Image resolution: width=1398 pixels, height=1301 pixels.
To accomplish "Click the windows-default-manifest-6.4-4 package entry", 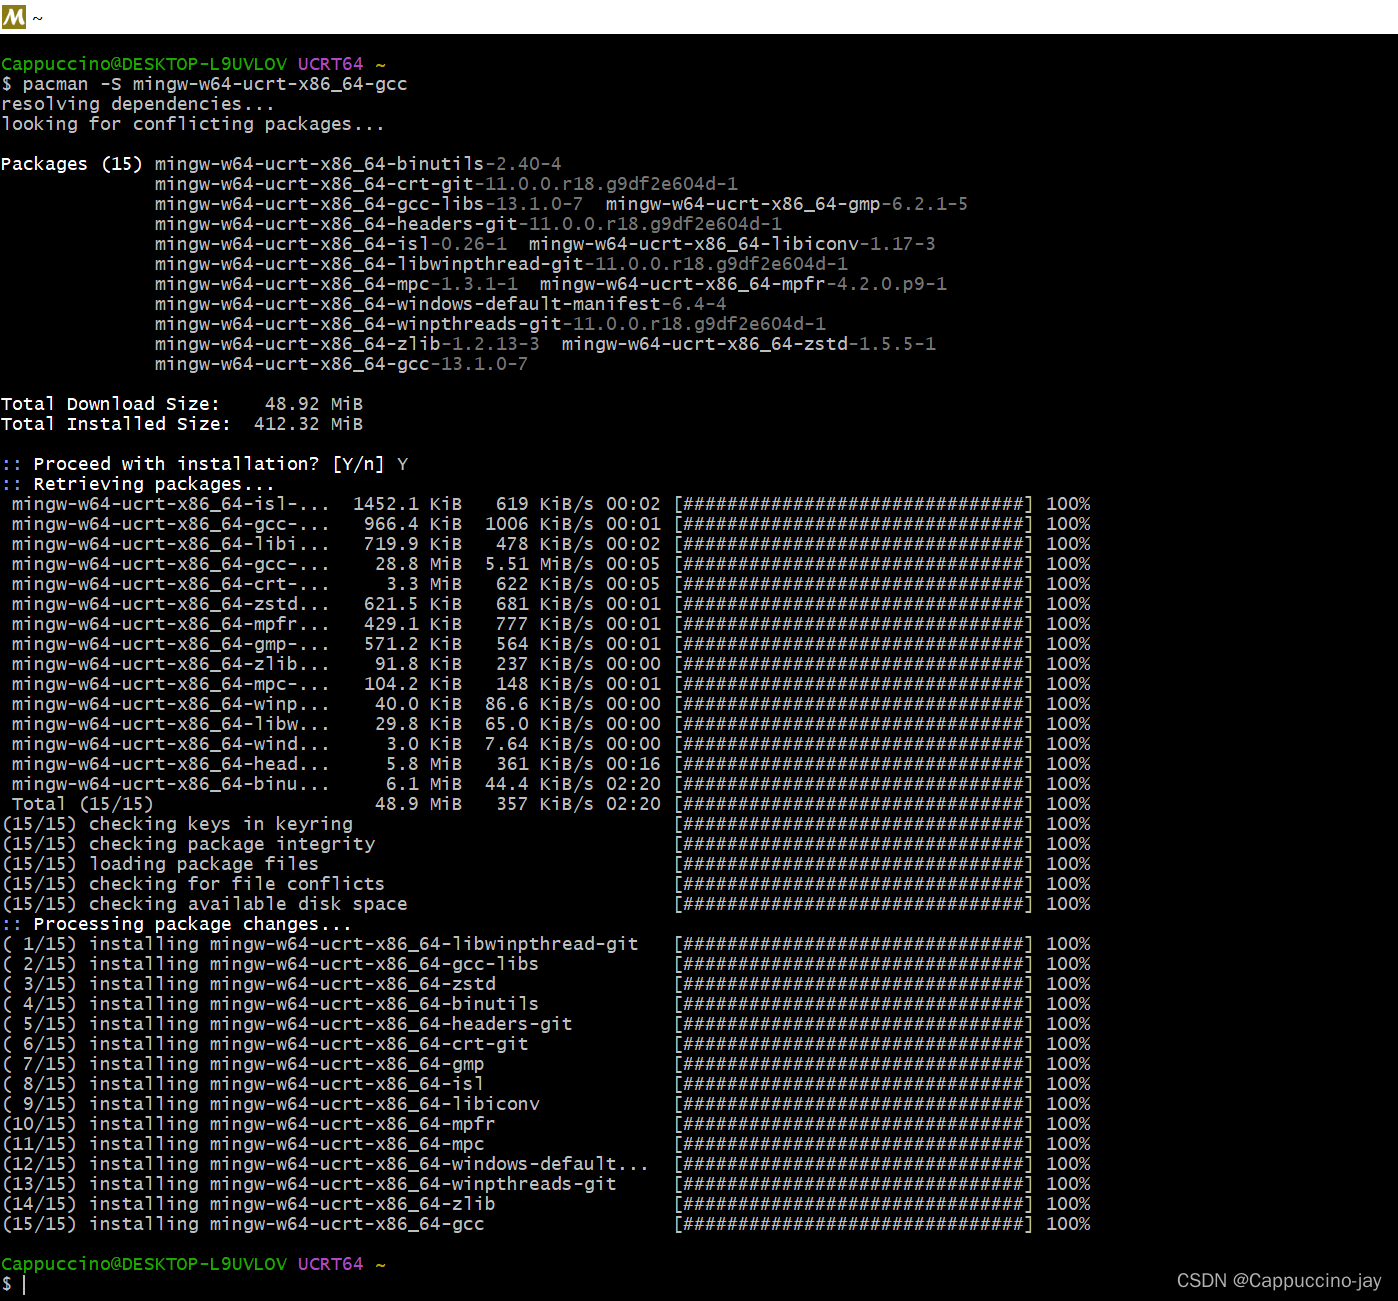I will [441, 304].
